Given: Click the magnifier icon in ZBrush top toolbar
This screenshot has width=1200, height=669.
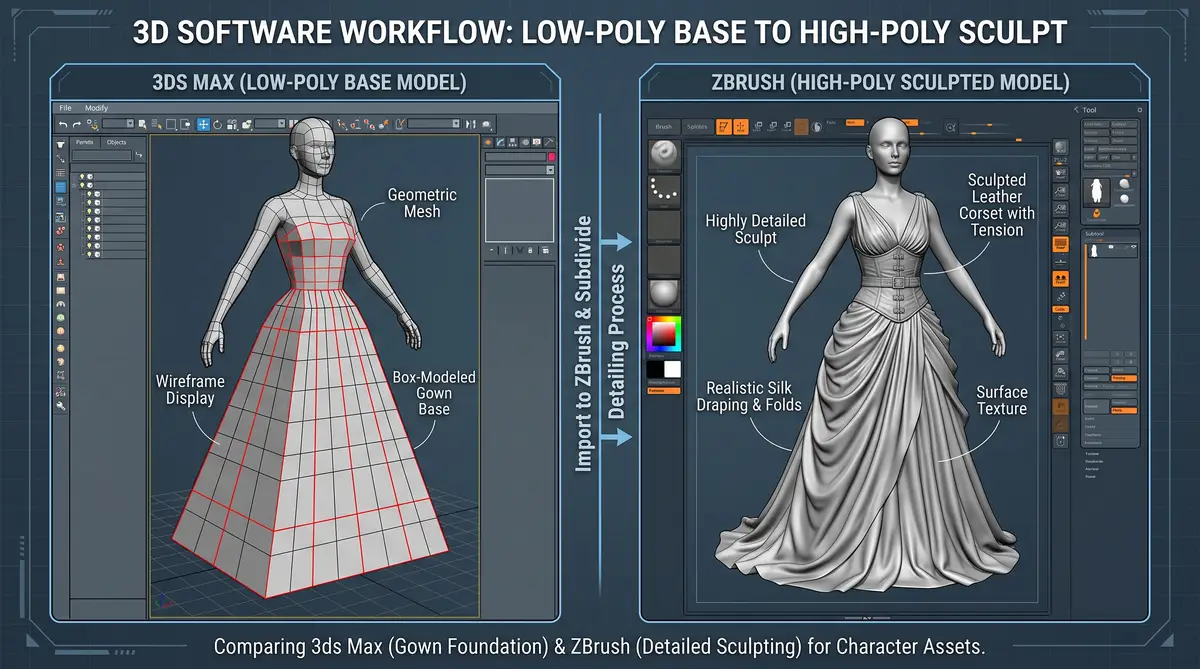Looking at the screenshot, I should tap(951, 127).
